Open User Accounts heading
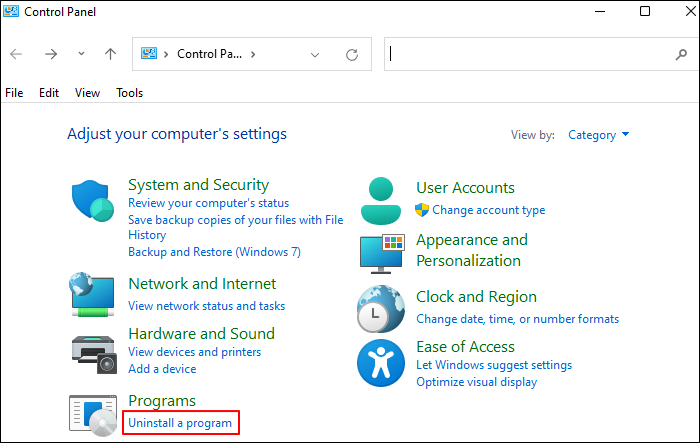This screenshot has height=443, width=700. 465,188
